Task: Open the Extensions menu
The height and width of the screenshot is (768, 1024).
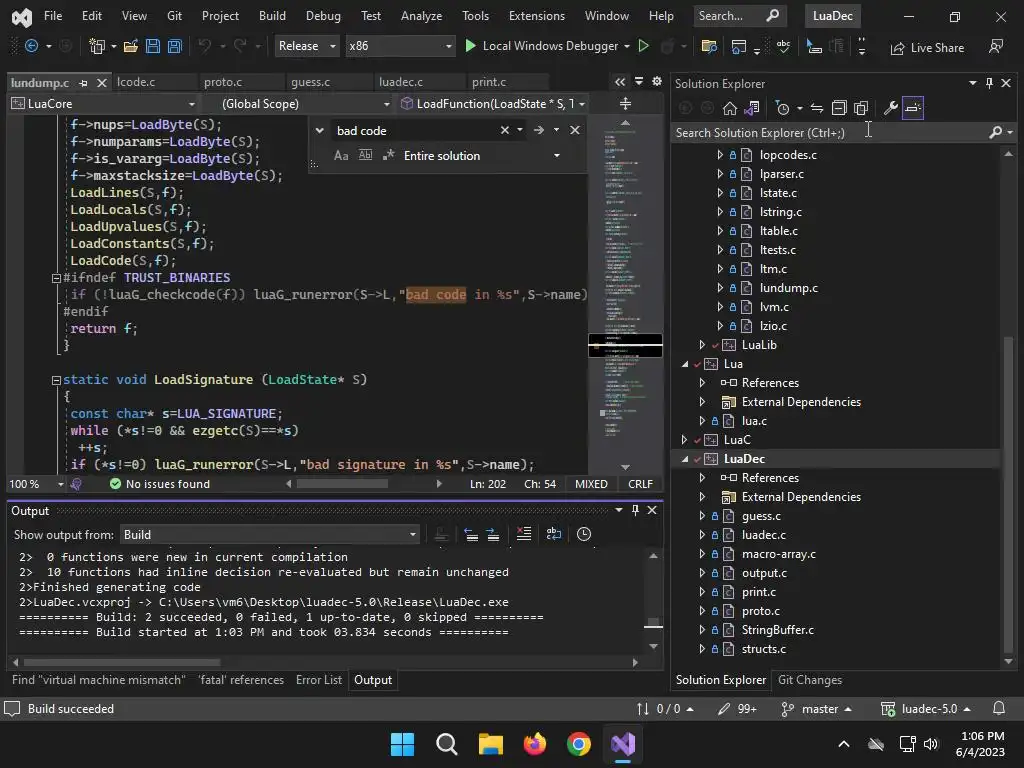Action: coord(537,16)
